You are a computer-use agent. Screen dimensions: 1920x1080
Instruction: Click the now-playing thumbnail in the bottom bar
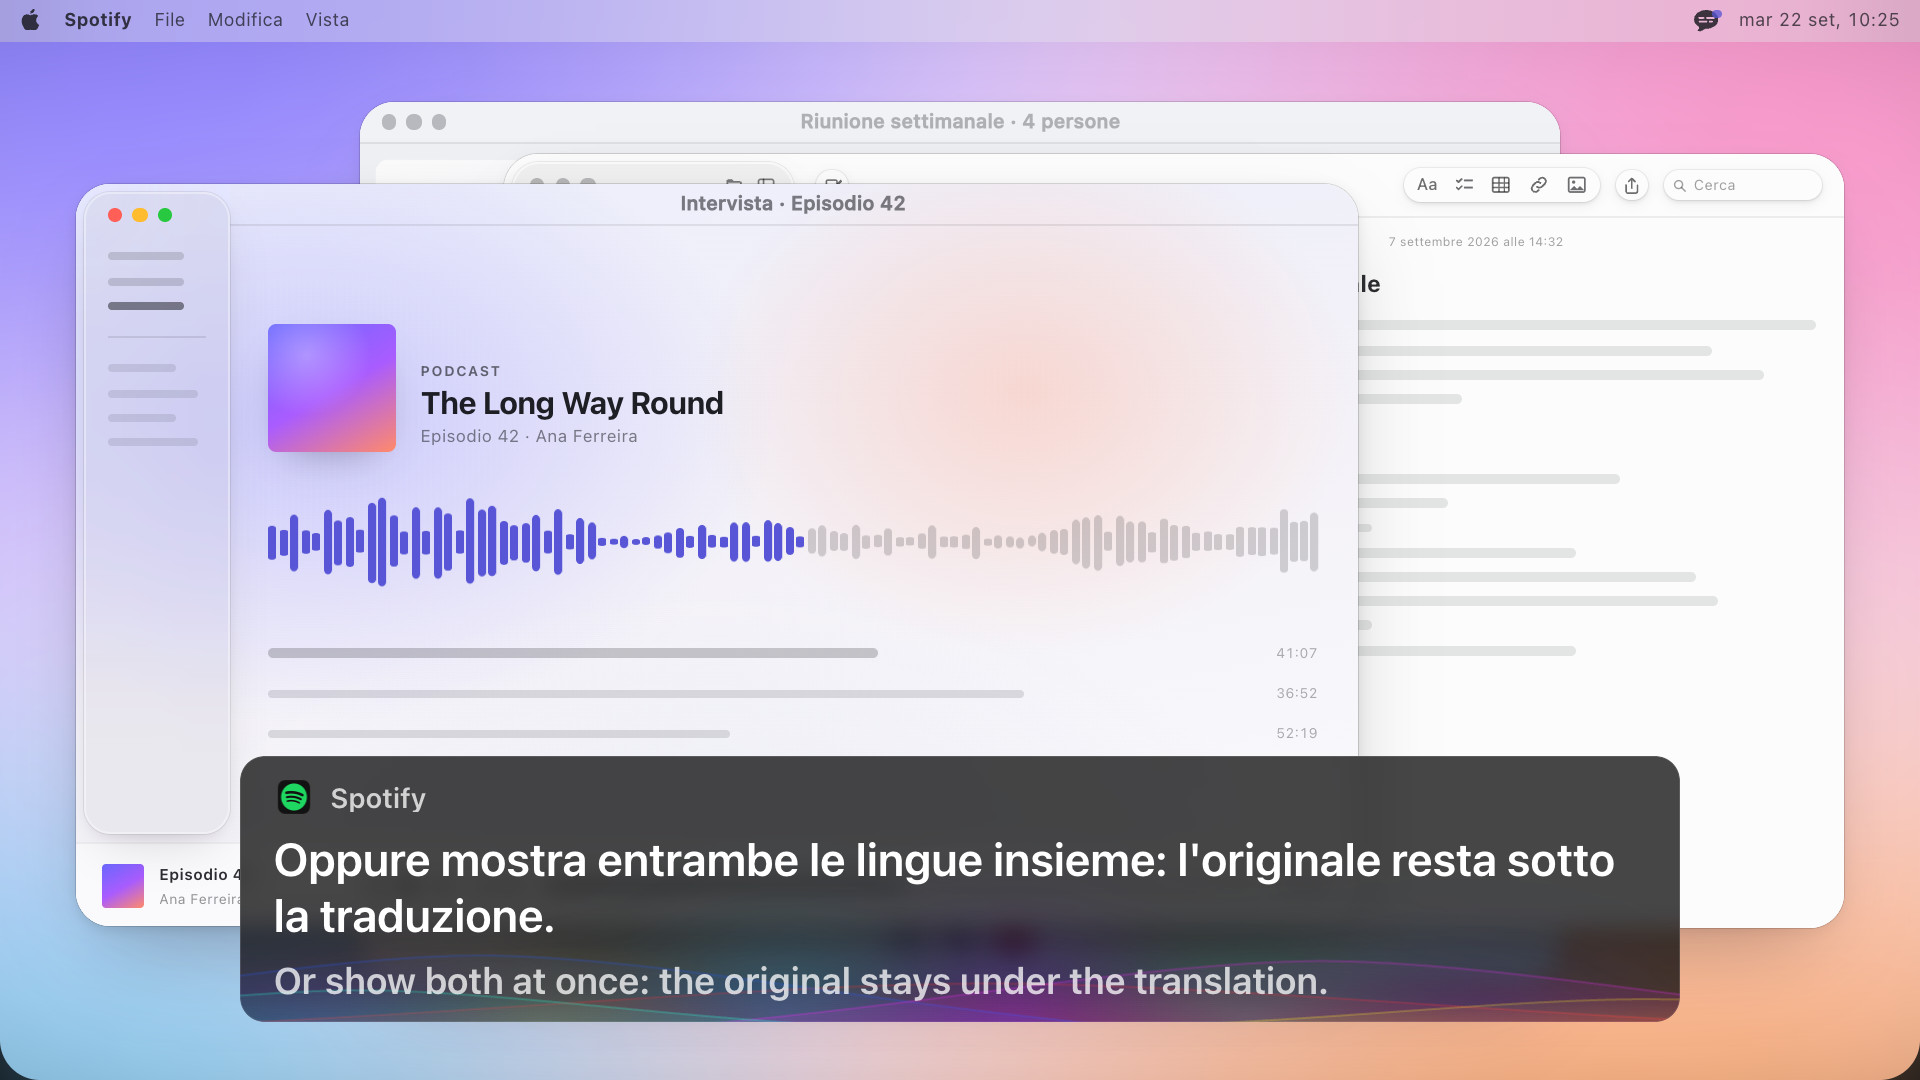tap(123, 886)
